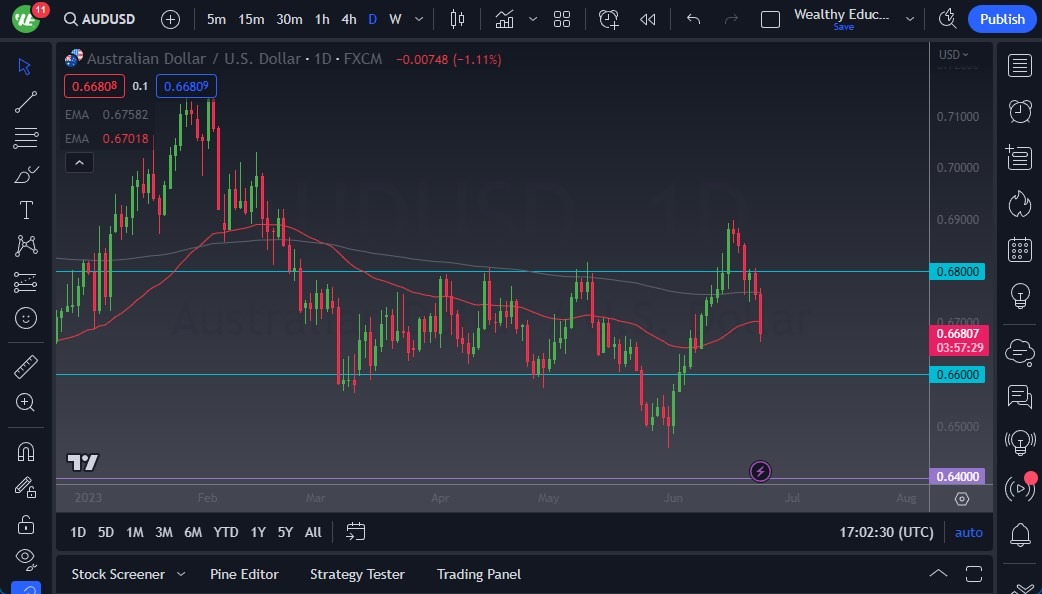1042x594 pixels.
Task: Toggle lock all drawings
Action: coord(26,524)
